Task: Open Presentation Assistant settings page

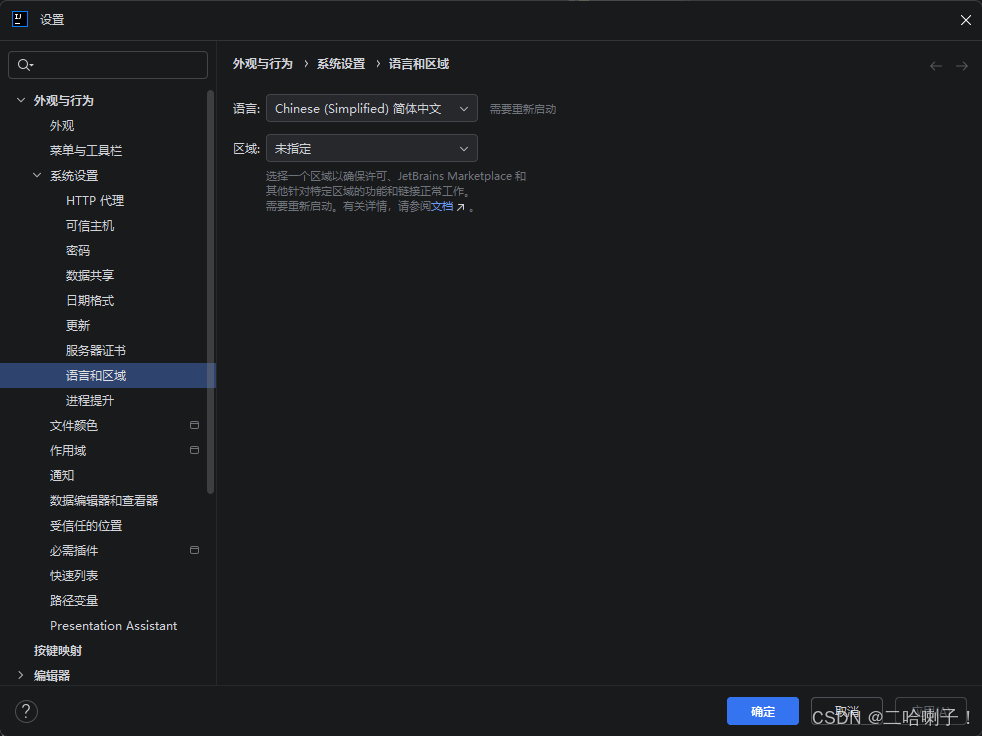Action: [113, 626]
